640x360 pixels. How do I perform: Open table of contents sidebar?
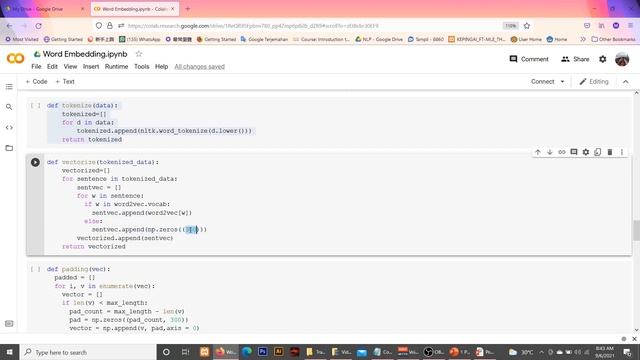pyautogui.click(x=9, y=87)
